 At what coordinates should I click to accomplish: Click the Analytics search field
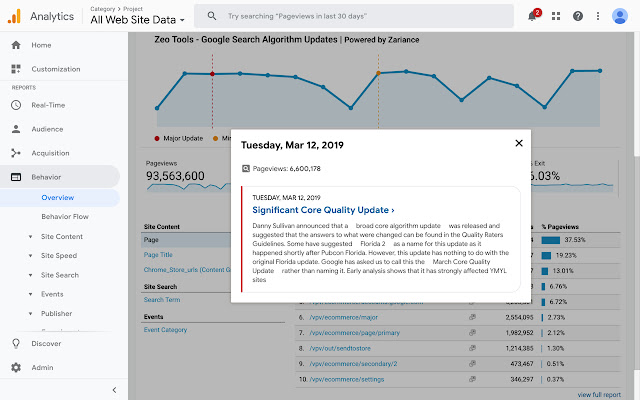[x=350, y=16]
